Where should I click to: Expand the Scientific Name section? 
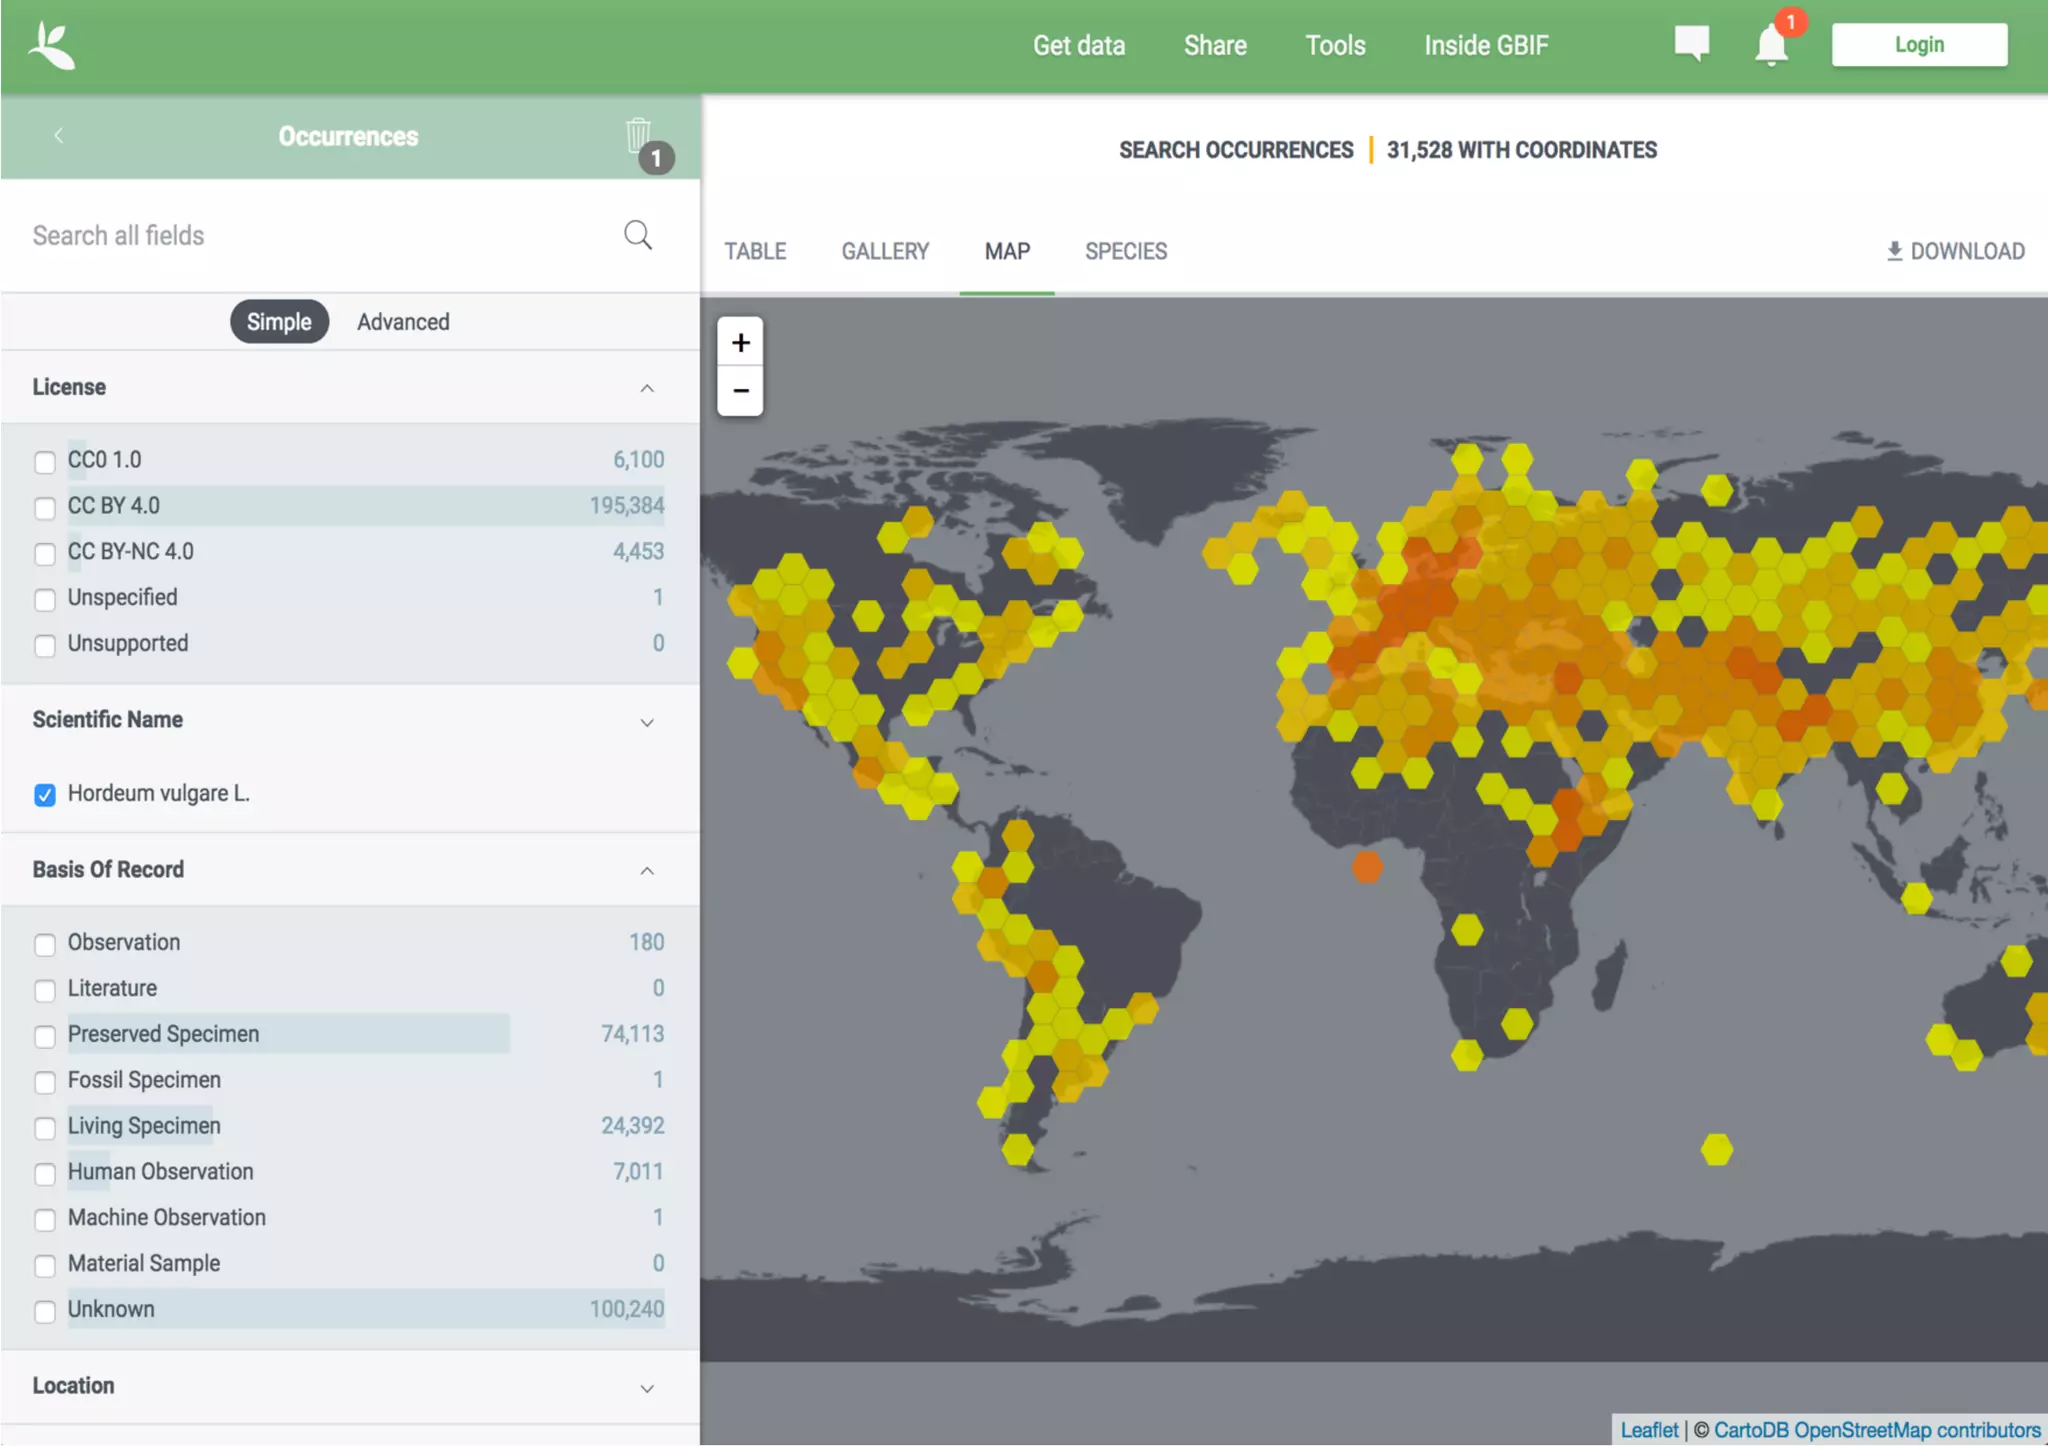pos(647,722)
